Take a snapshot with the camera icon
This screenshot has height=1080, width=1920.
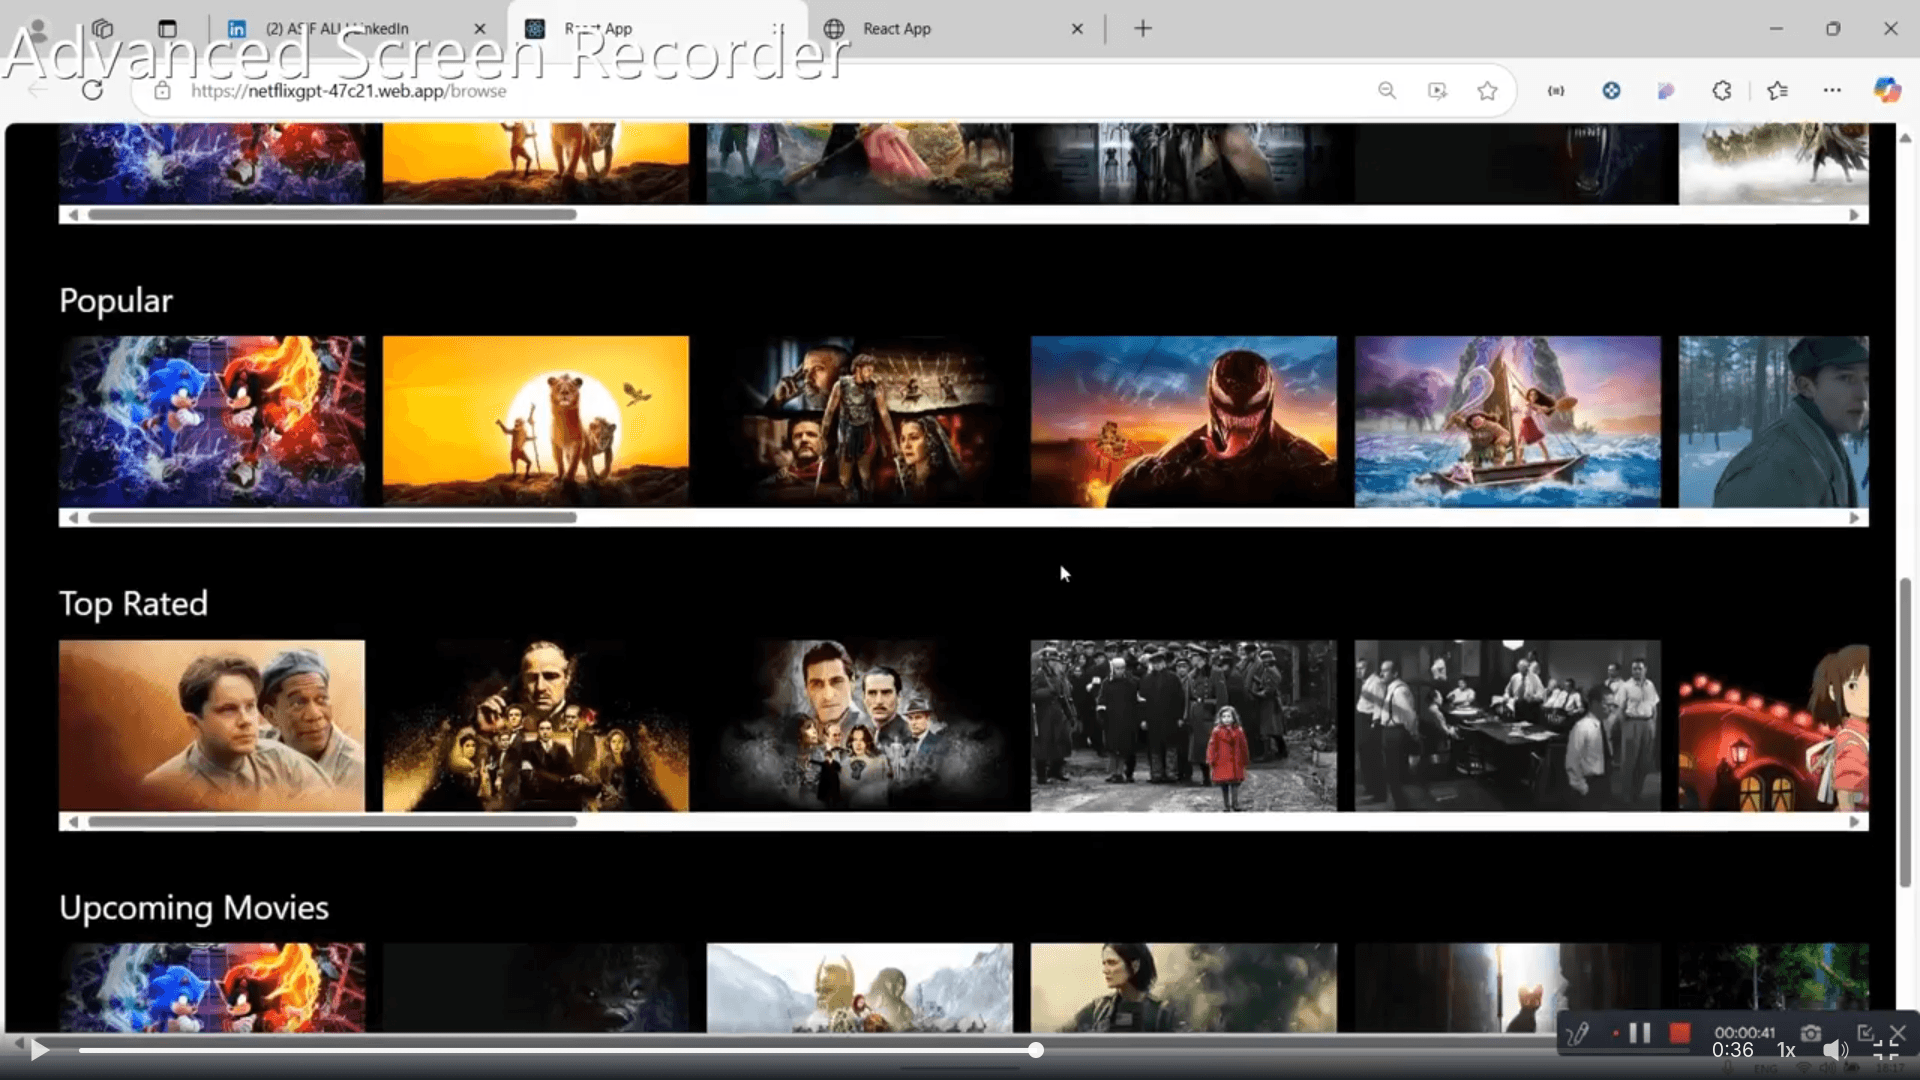pos(1811,1033)
